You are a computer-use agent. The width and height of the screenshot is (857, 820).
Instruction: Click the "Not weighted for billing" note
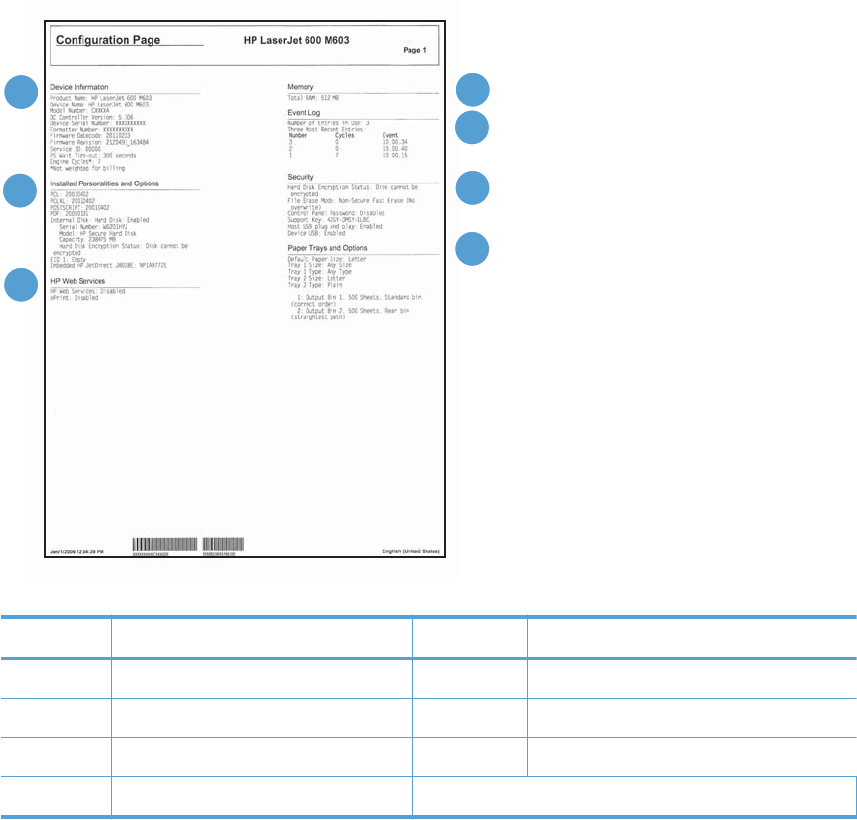87,168
